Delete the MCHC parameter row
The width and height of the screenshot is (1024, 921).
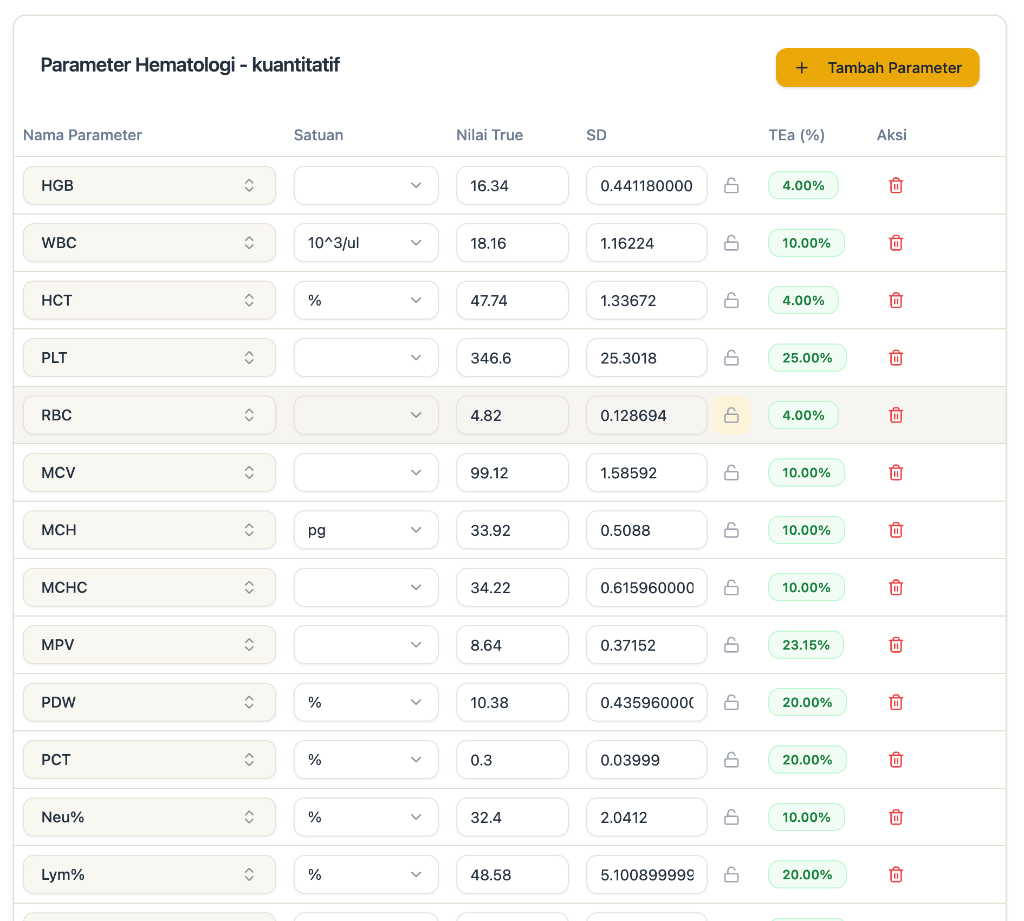(x=896, y=587)
